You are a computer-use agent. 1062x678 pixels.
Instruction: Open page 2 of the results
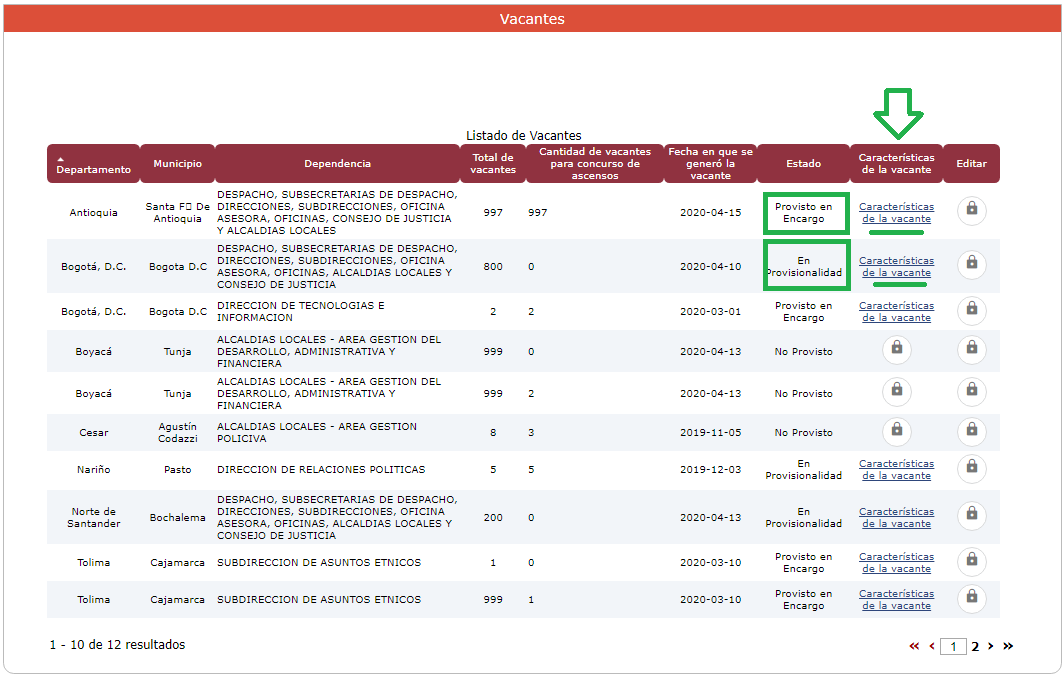click(x=975, y=647)
